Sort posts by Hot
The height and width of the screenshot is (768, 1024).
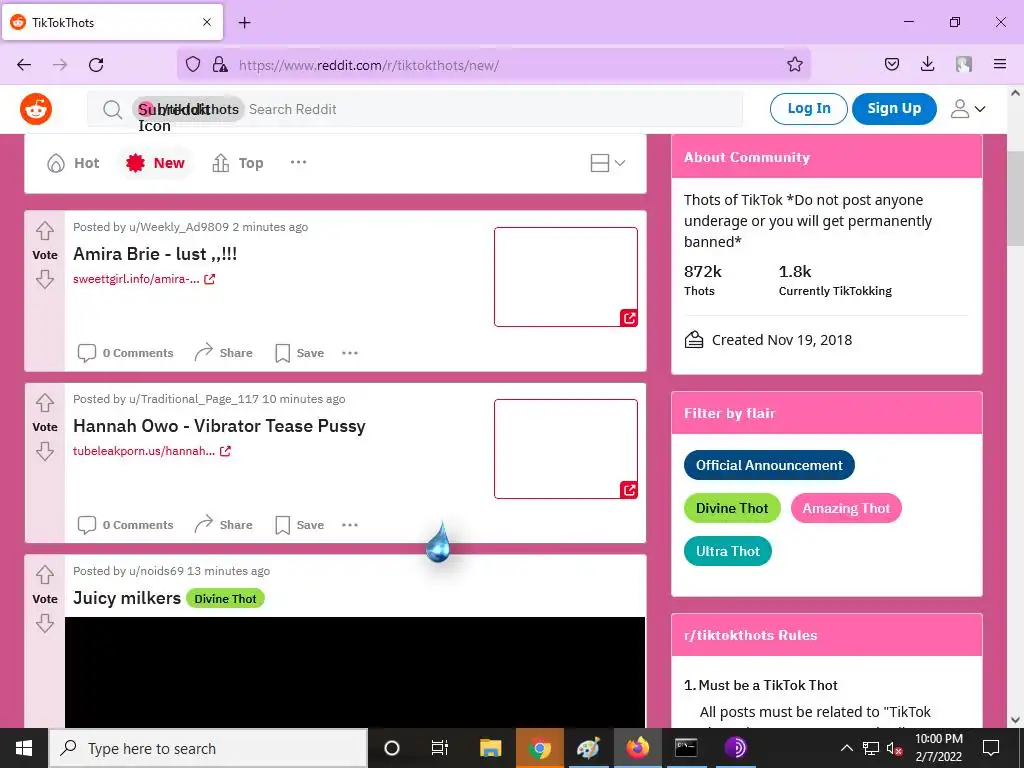tap(73, 163)
